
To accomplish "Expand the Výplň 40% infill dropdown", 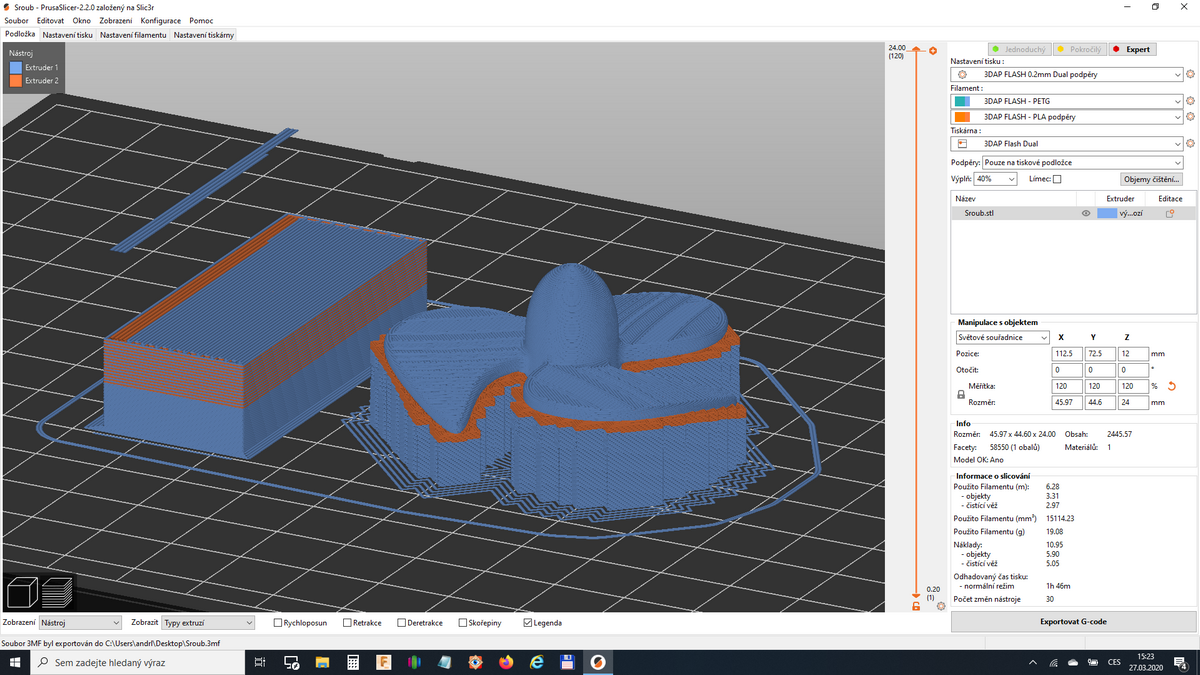I will [x=995, y=179].
